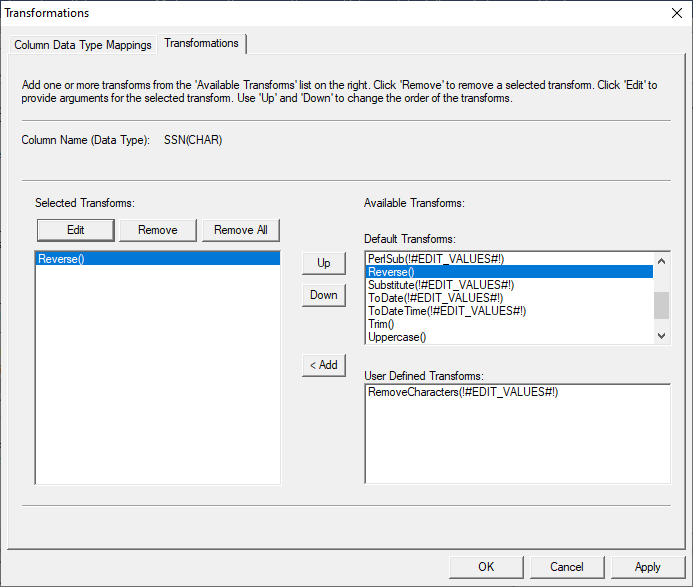
Task: Click Default Transforms scroll up arrow
Action: pos(662,261)
